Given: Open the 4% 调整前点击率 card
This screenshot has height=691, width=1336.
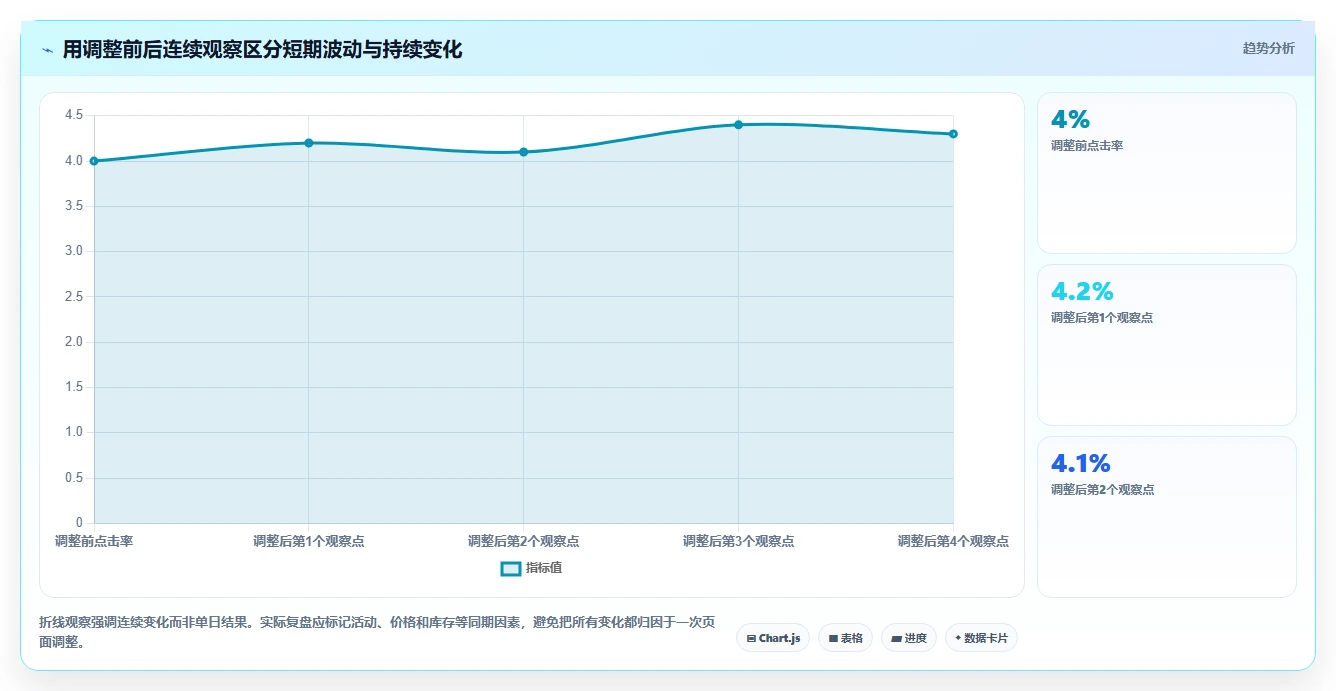Looking at the screenshot, I should [x=1167, y=173].
